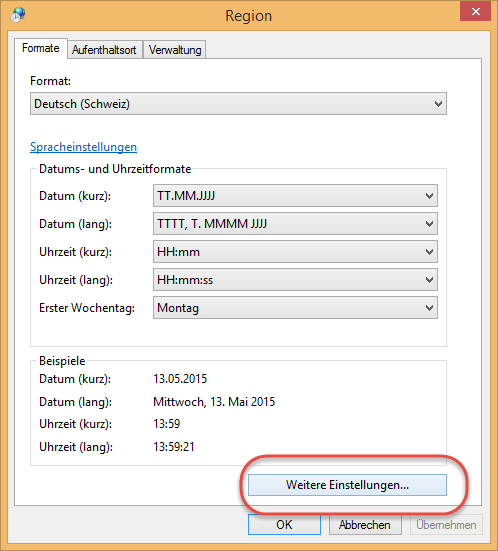Click the Format: label
This screenshot has height=551, width=498.
50,81
